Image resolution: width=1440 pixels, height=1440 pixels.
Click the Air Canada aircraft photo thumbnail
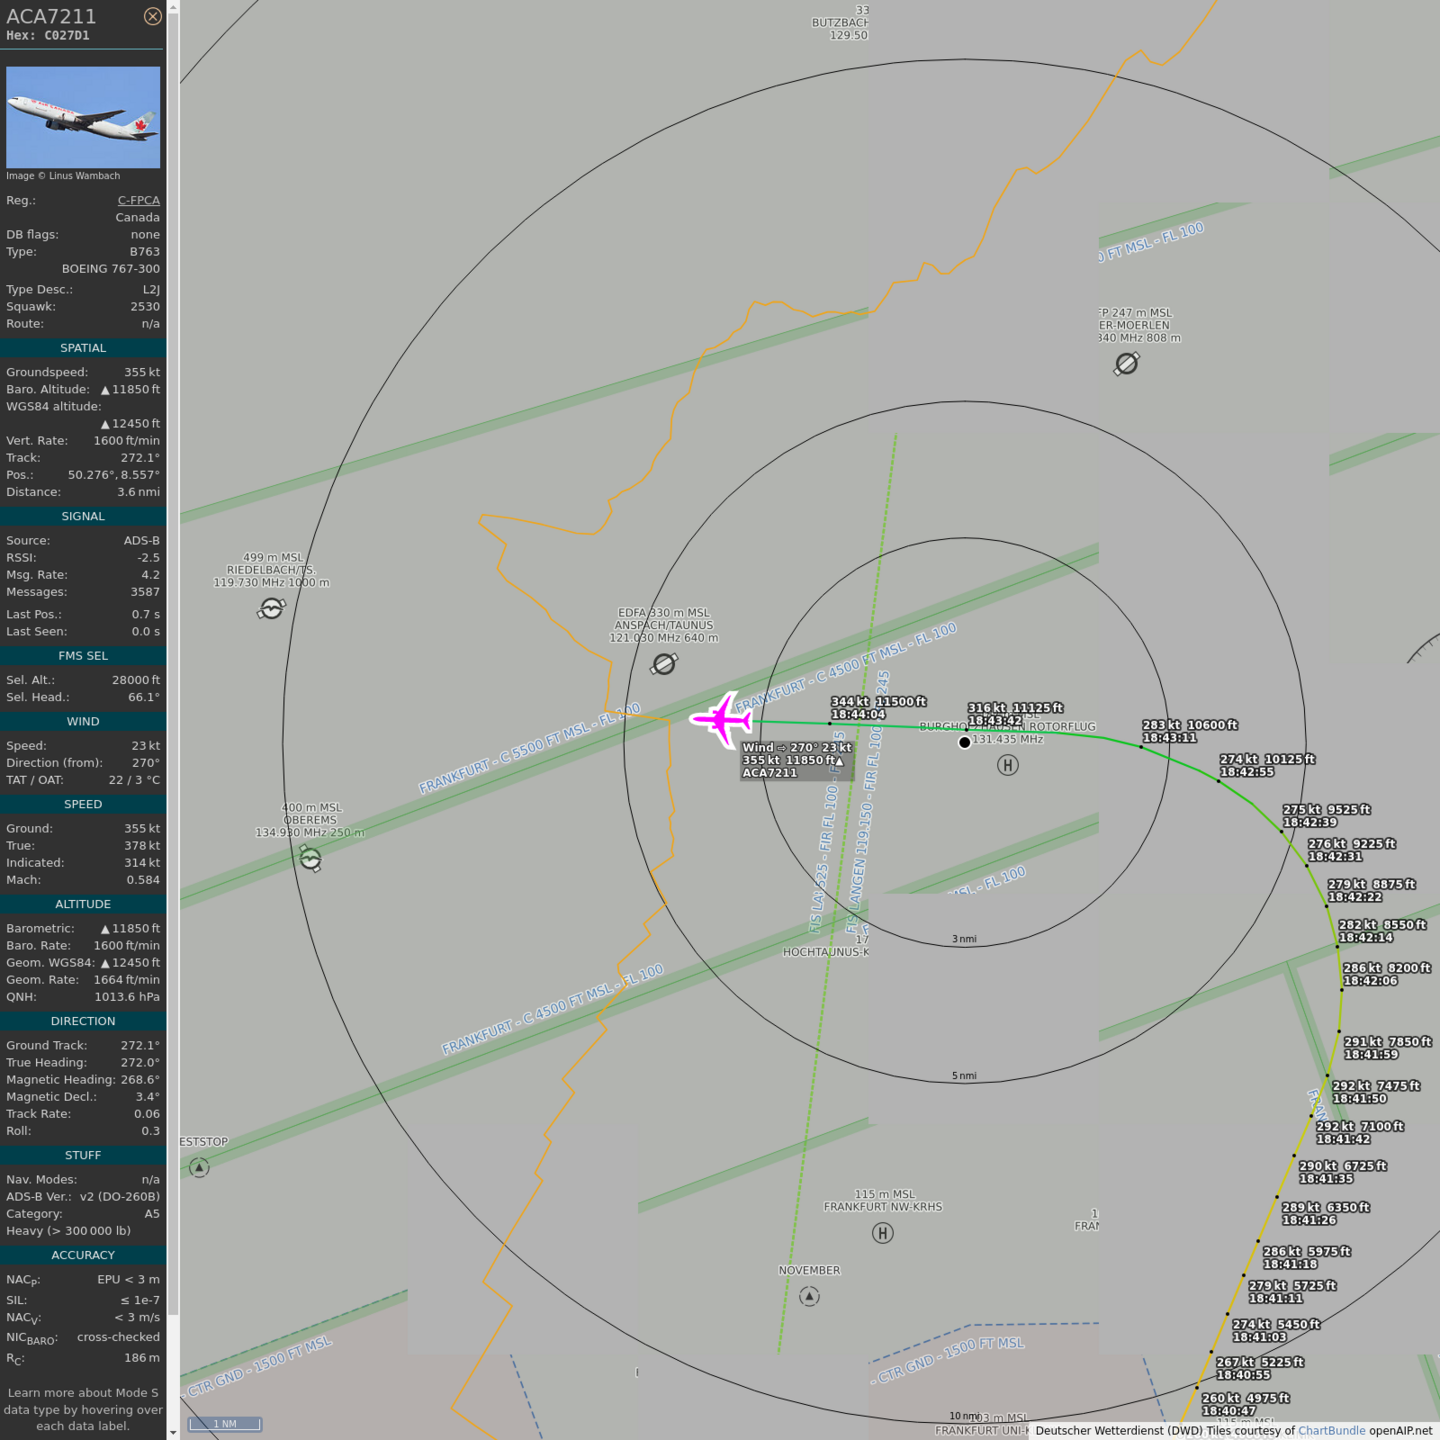(x=83, y=117)
